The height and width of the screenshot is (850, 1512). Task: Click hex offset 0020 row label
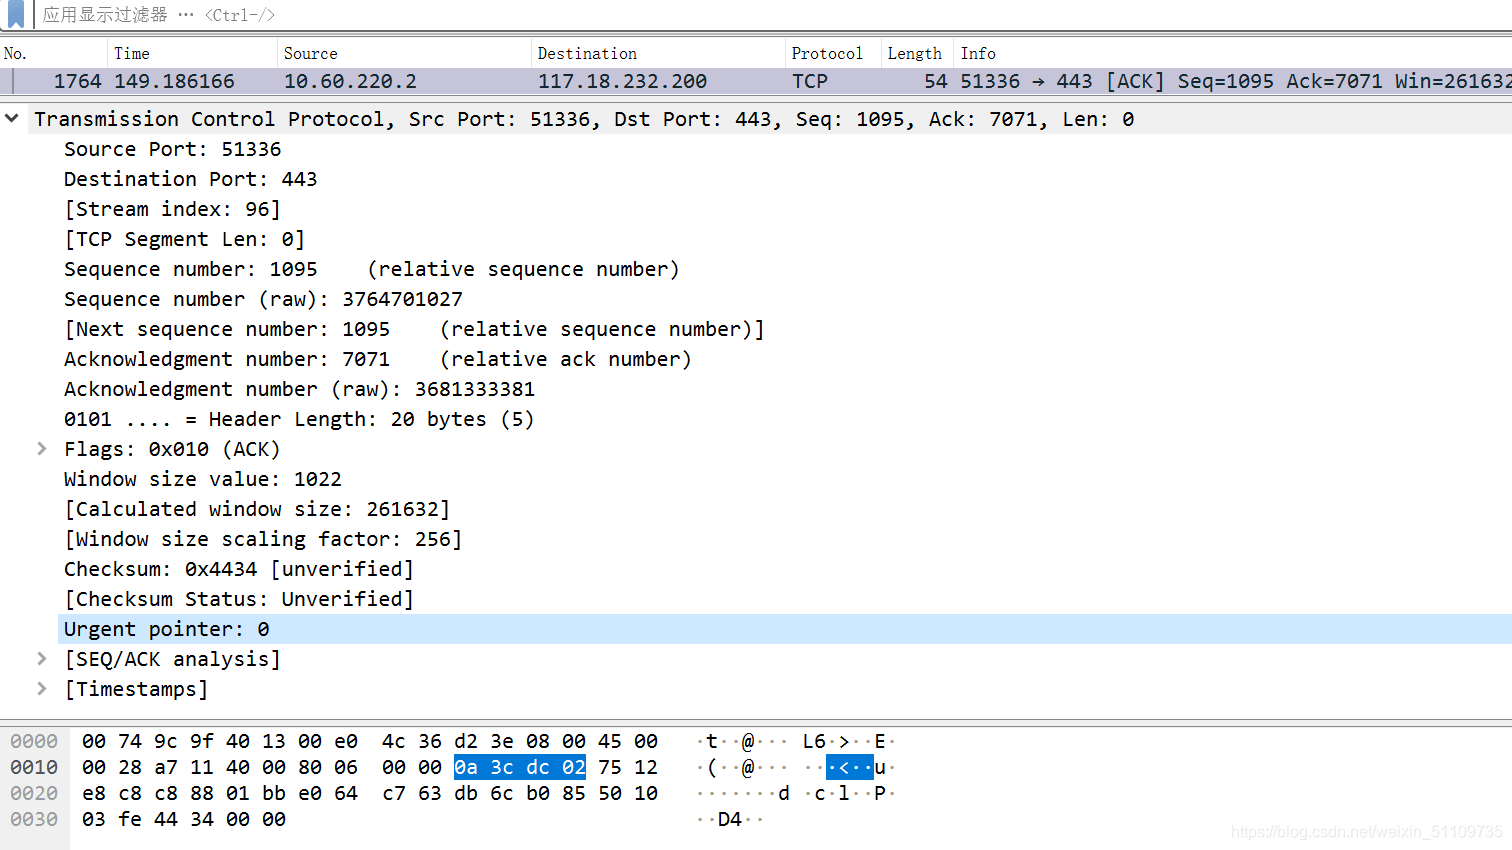tap(34, 793)
